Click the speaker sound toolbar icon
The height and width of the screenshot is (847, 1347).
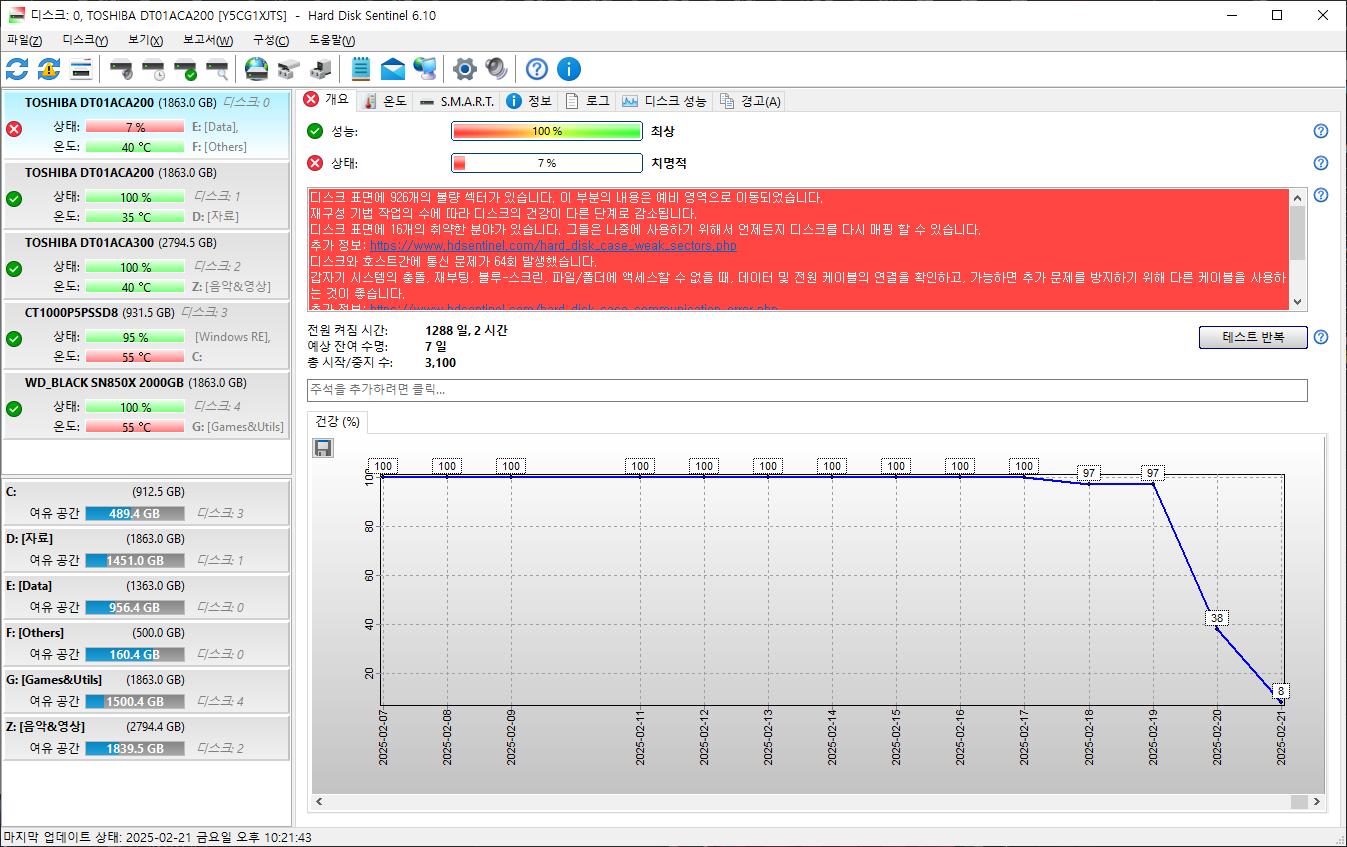(497, 69)
